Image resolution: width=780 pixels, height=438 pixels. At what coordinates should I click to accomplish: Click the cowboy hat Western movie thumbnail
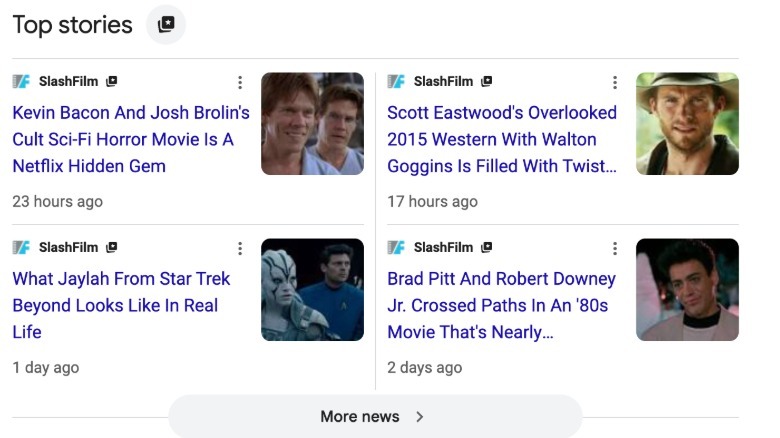click(687, 124)
